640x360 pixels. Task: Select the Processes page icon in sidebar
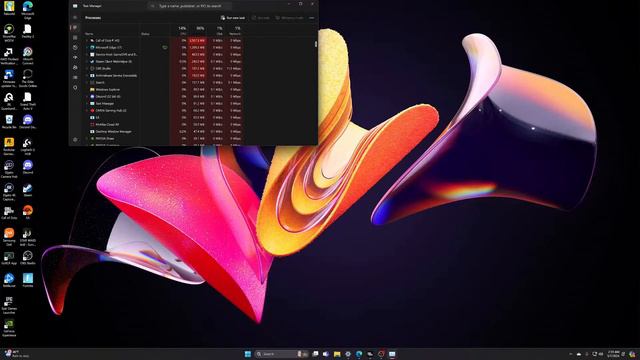click(x=75, y=27)
